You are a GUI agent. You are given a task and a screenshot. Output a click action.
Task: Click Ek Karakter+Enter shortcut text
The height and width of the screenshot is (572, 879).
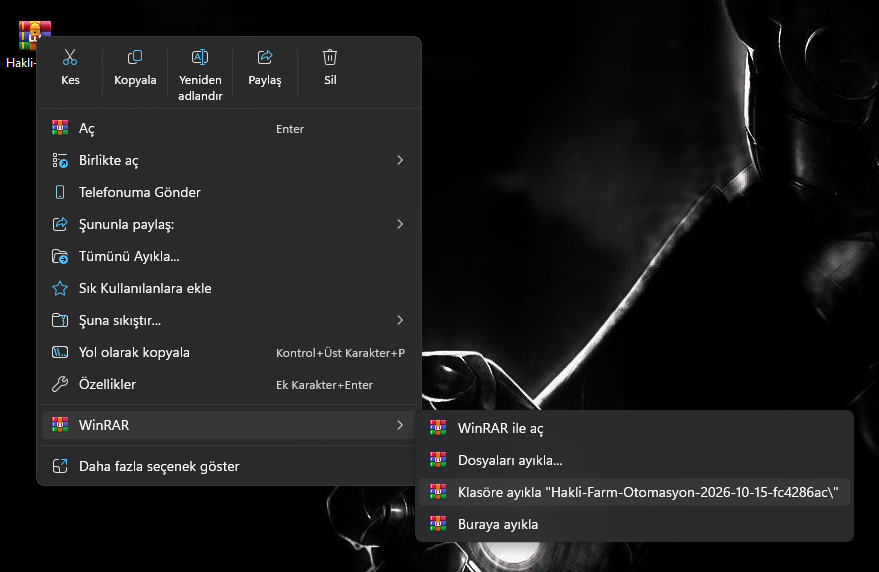tap(324, 385)
